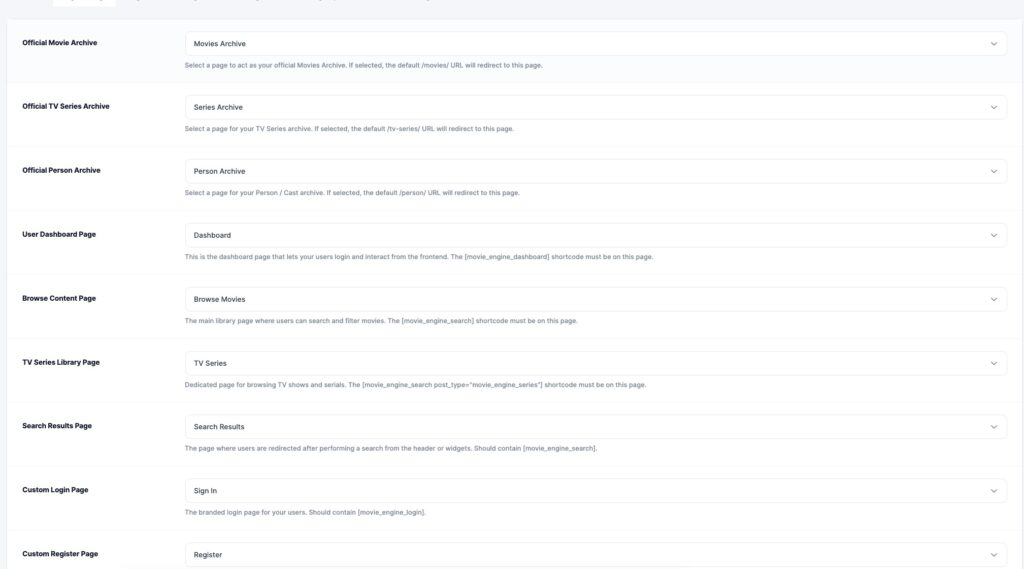
Task: Click the chevron arrow beside Movies Archive
Action: click(993, 44)
